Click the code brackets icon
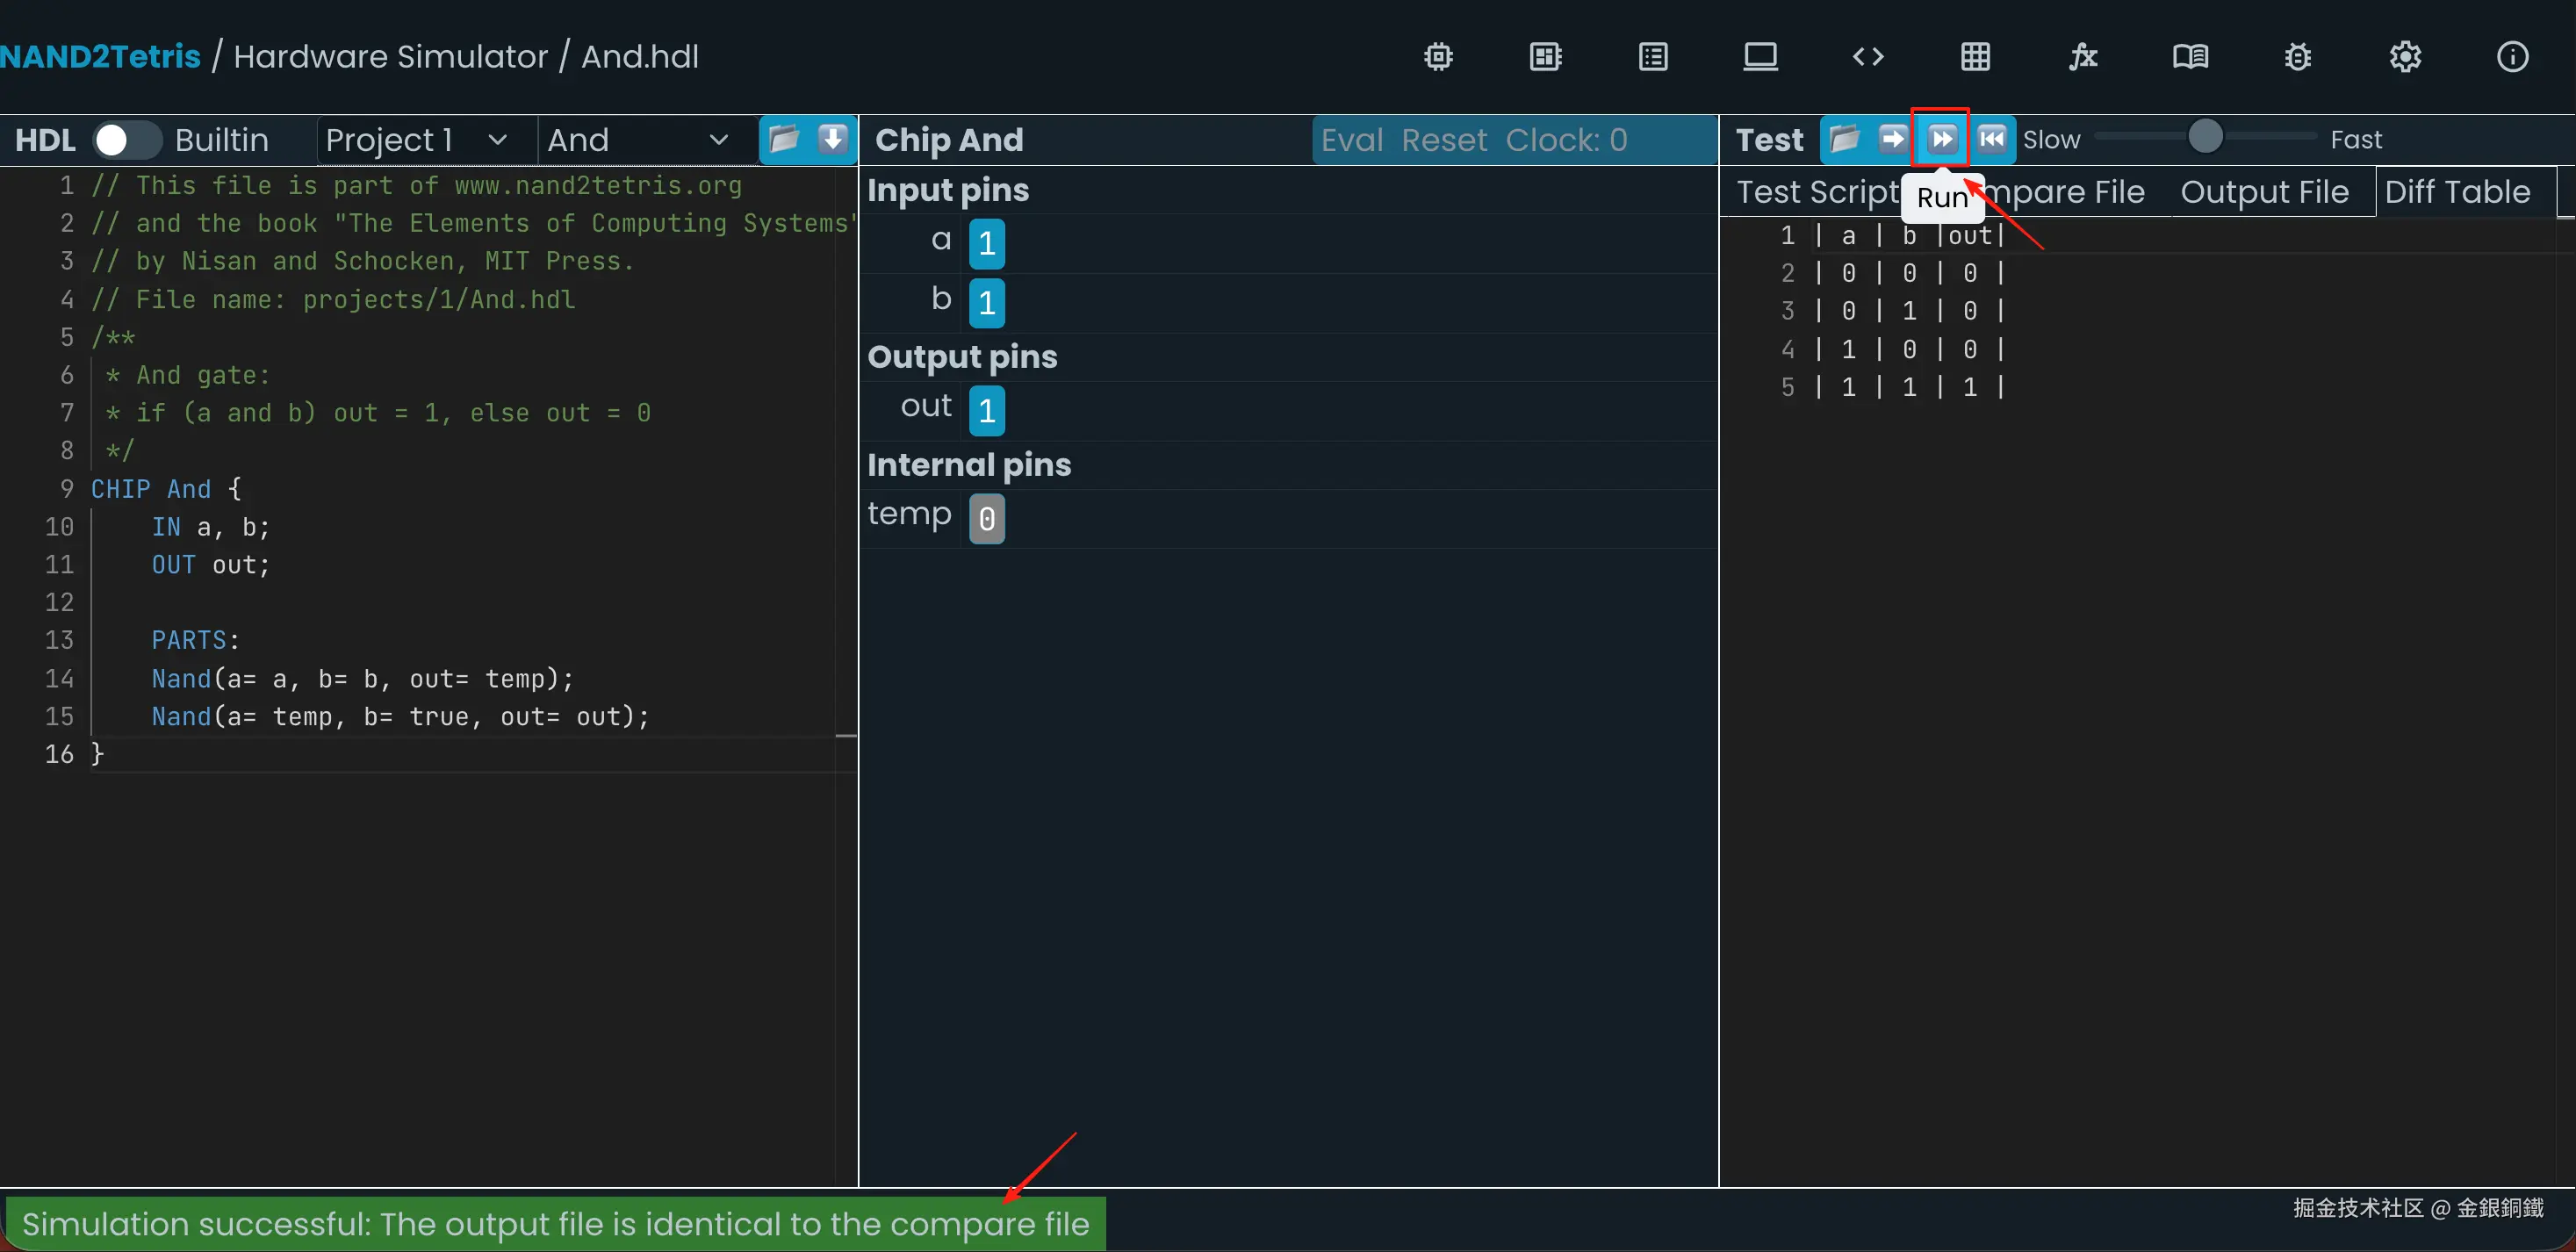The width and height of the screenshot is (2576, 1252). point(1868,57)
